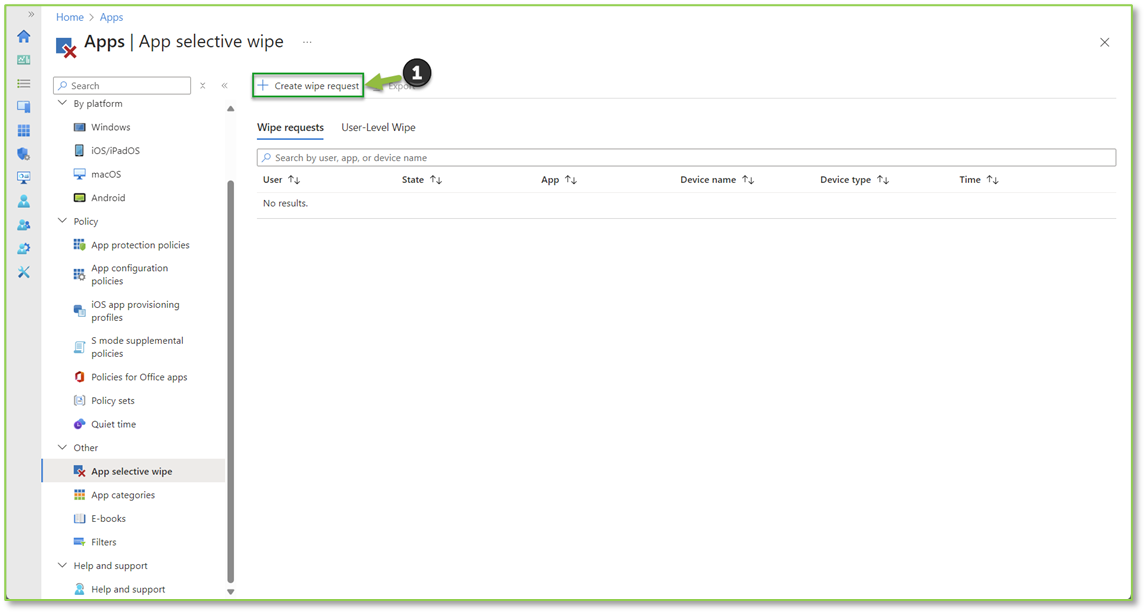Select the Wipe requests tab
The height and width of the screenshot is (614, 1146).
click(291, 127)
